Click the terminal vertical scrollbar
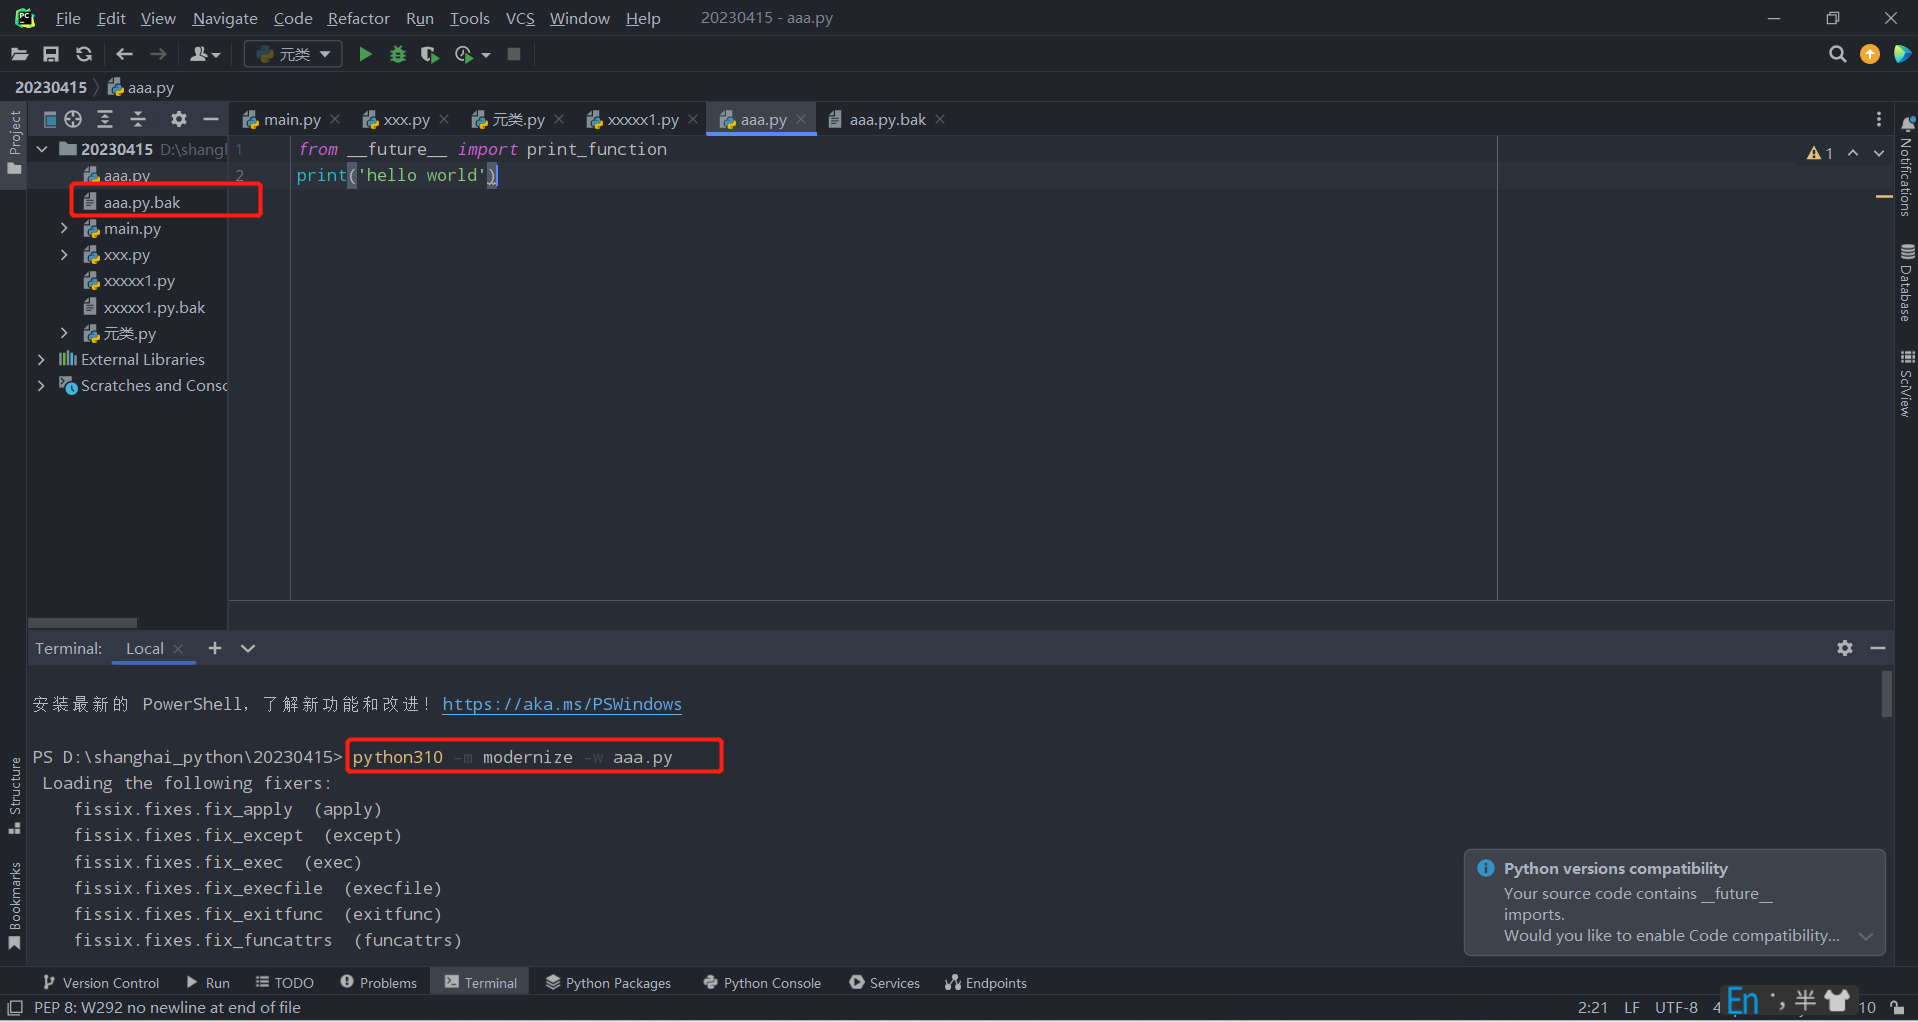Screen dimensions: 1918x1022 coord(1886,694)
